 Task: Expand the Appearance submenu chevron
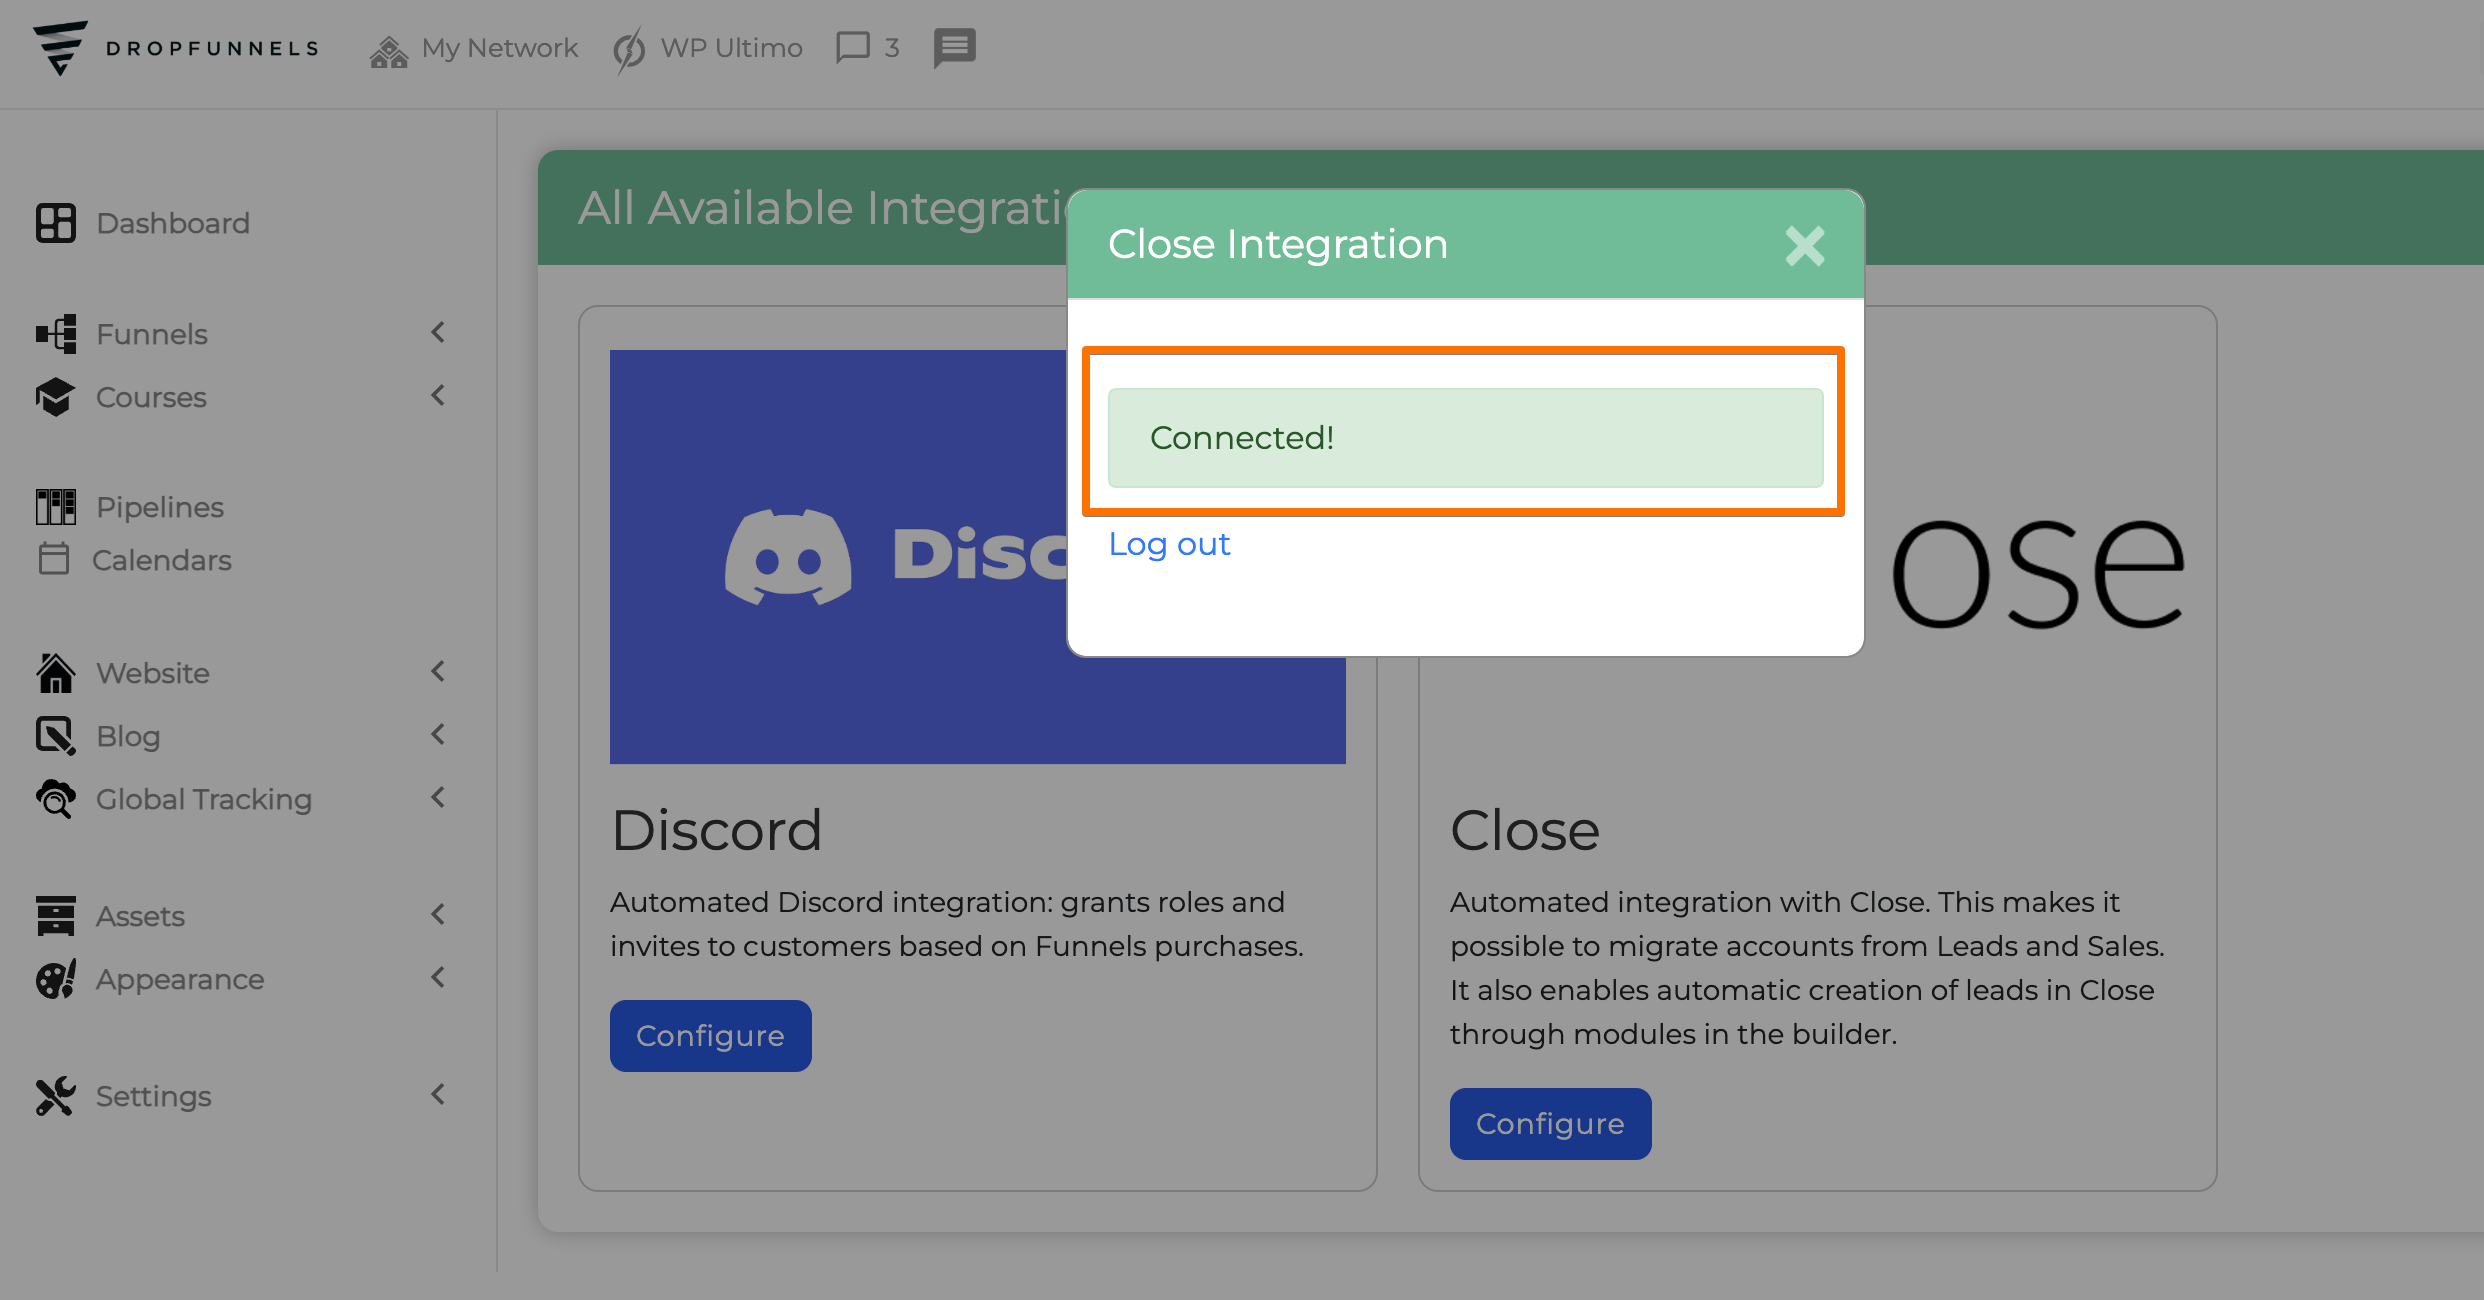pyautogui.click(x=438, y=977)
